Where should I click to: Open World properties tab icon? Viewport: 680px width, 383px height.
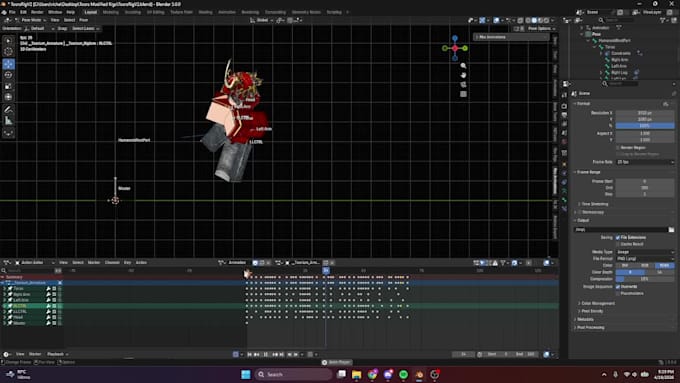(564, 142)
